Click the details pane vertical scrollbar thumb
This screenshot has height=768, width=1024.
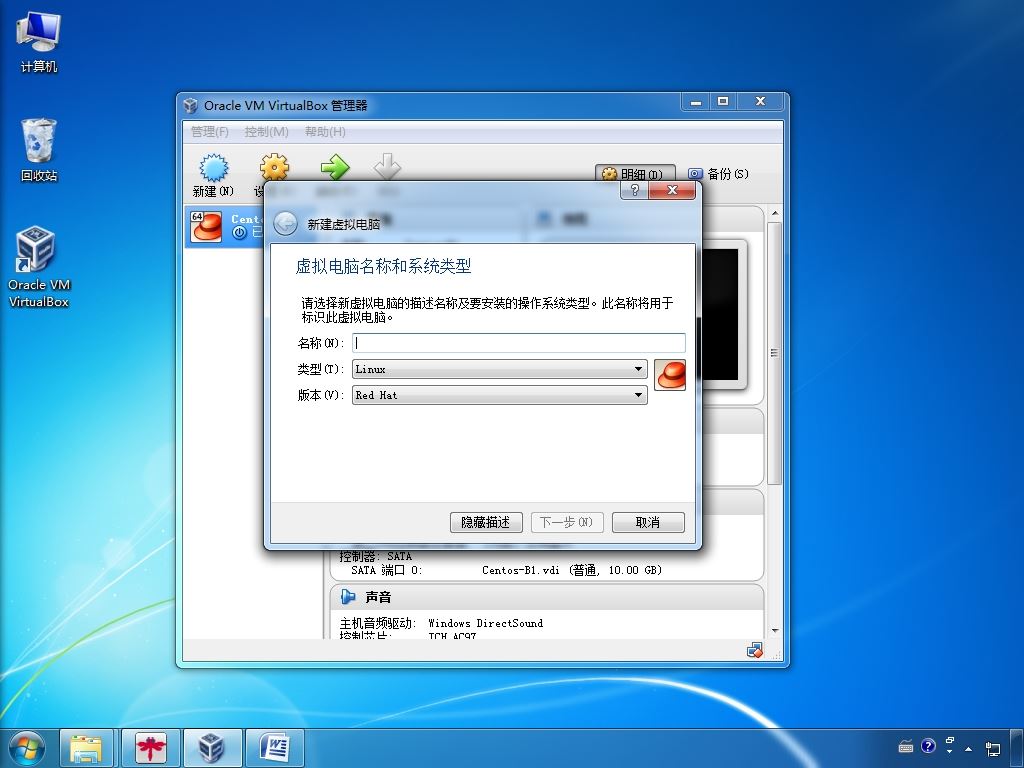[775, 353]
